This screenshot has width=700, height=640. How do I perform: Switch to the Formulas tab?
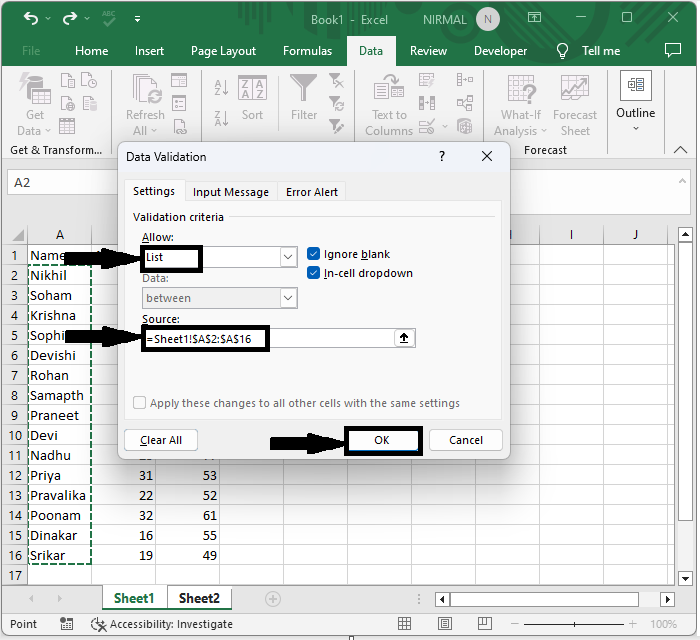307,51
